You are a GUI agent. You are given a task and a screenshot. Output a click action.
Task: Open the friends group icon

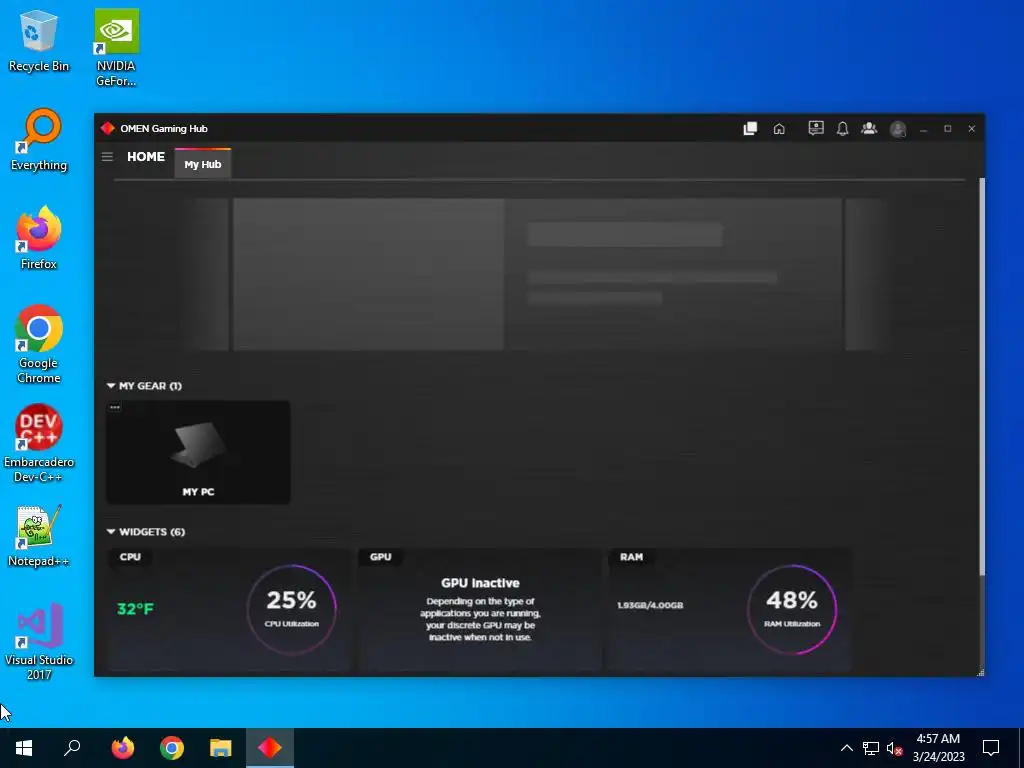[x=869, y=128]
